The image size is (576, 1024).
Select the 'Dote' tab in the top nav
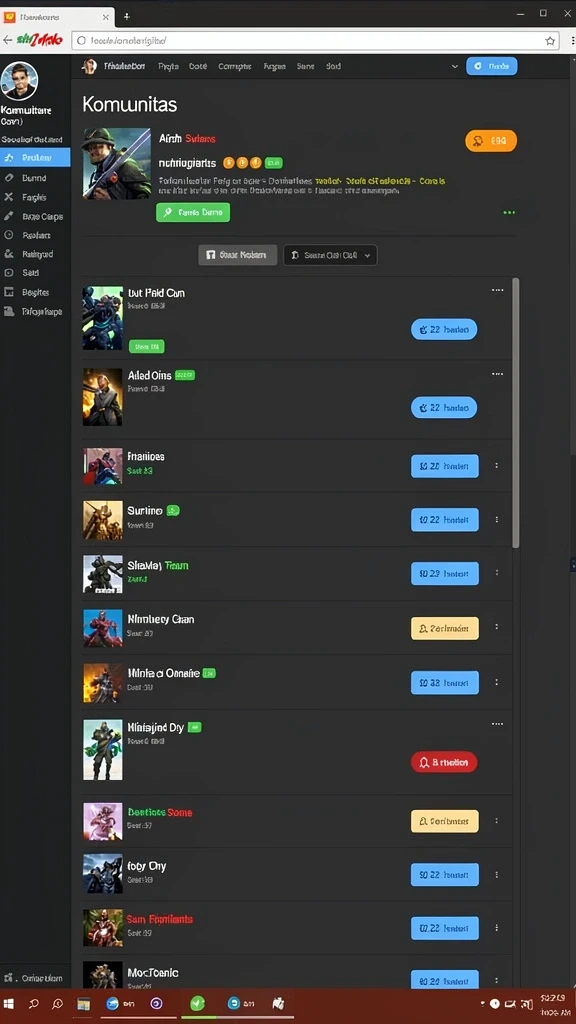pos(198,66)
